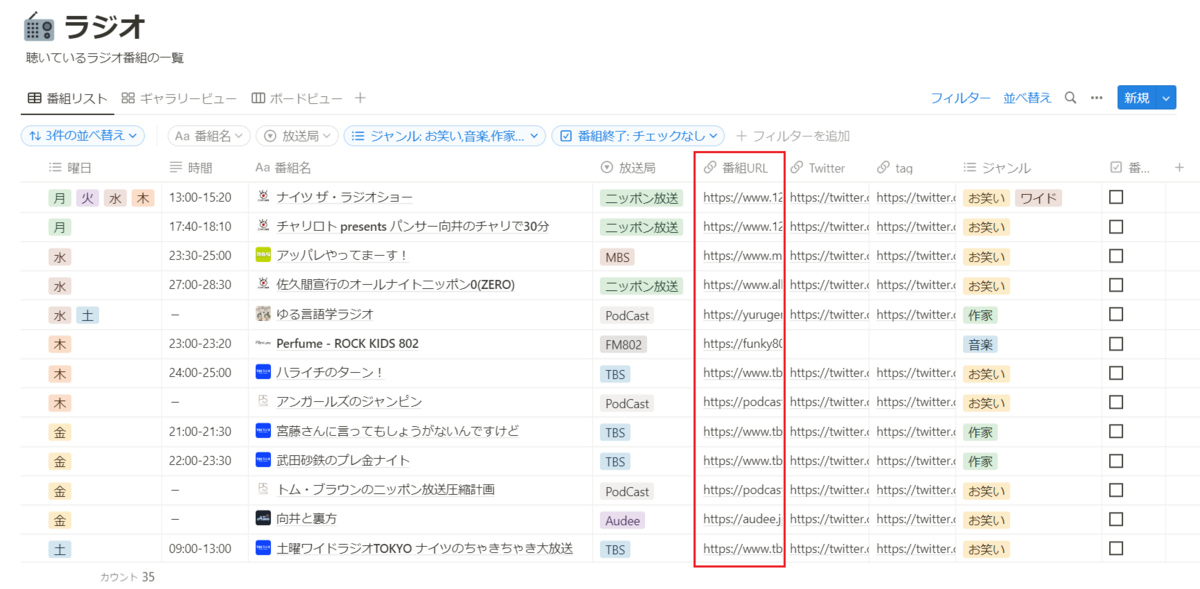
Task: Check 番組終了 for 向井と裏方
Action: (1116, 519)
